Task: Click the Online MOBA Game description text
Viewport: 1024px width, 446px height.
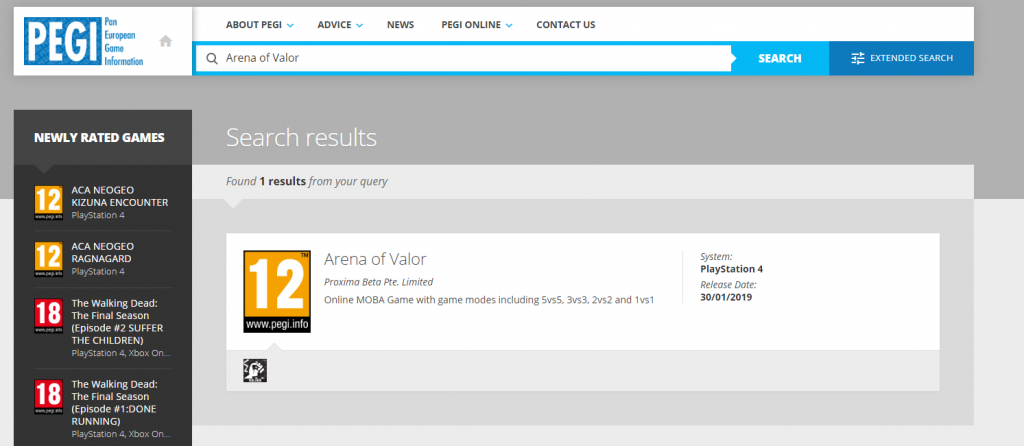Action: click(x=489, y=300)
